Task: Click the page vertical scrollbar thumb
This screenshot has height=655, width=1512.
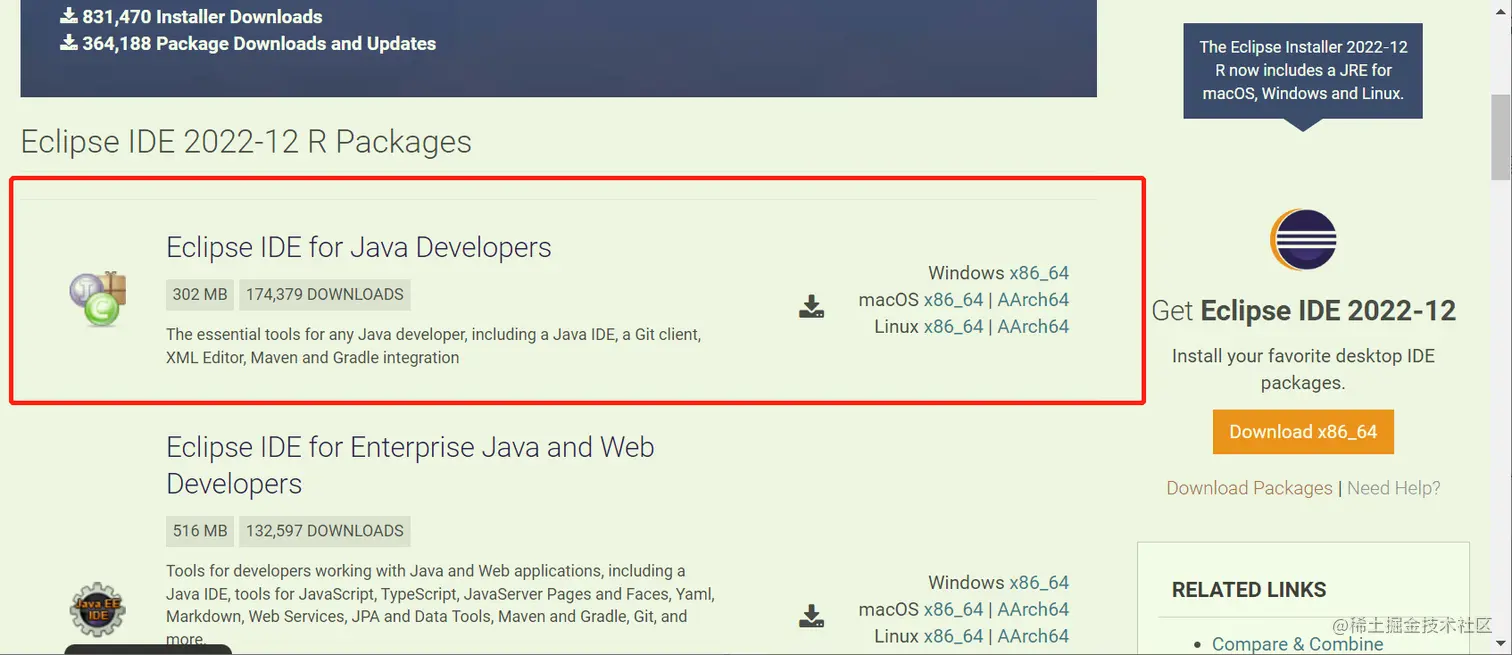Action: pyautogui.click(x=1500, y=135)
